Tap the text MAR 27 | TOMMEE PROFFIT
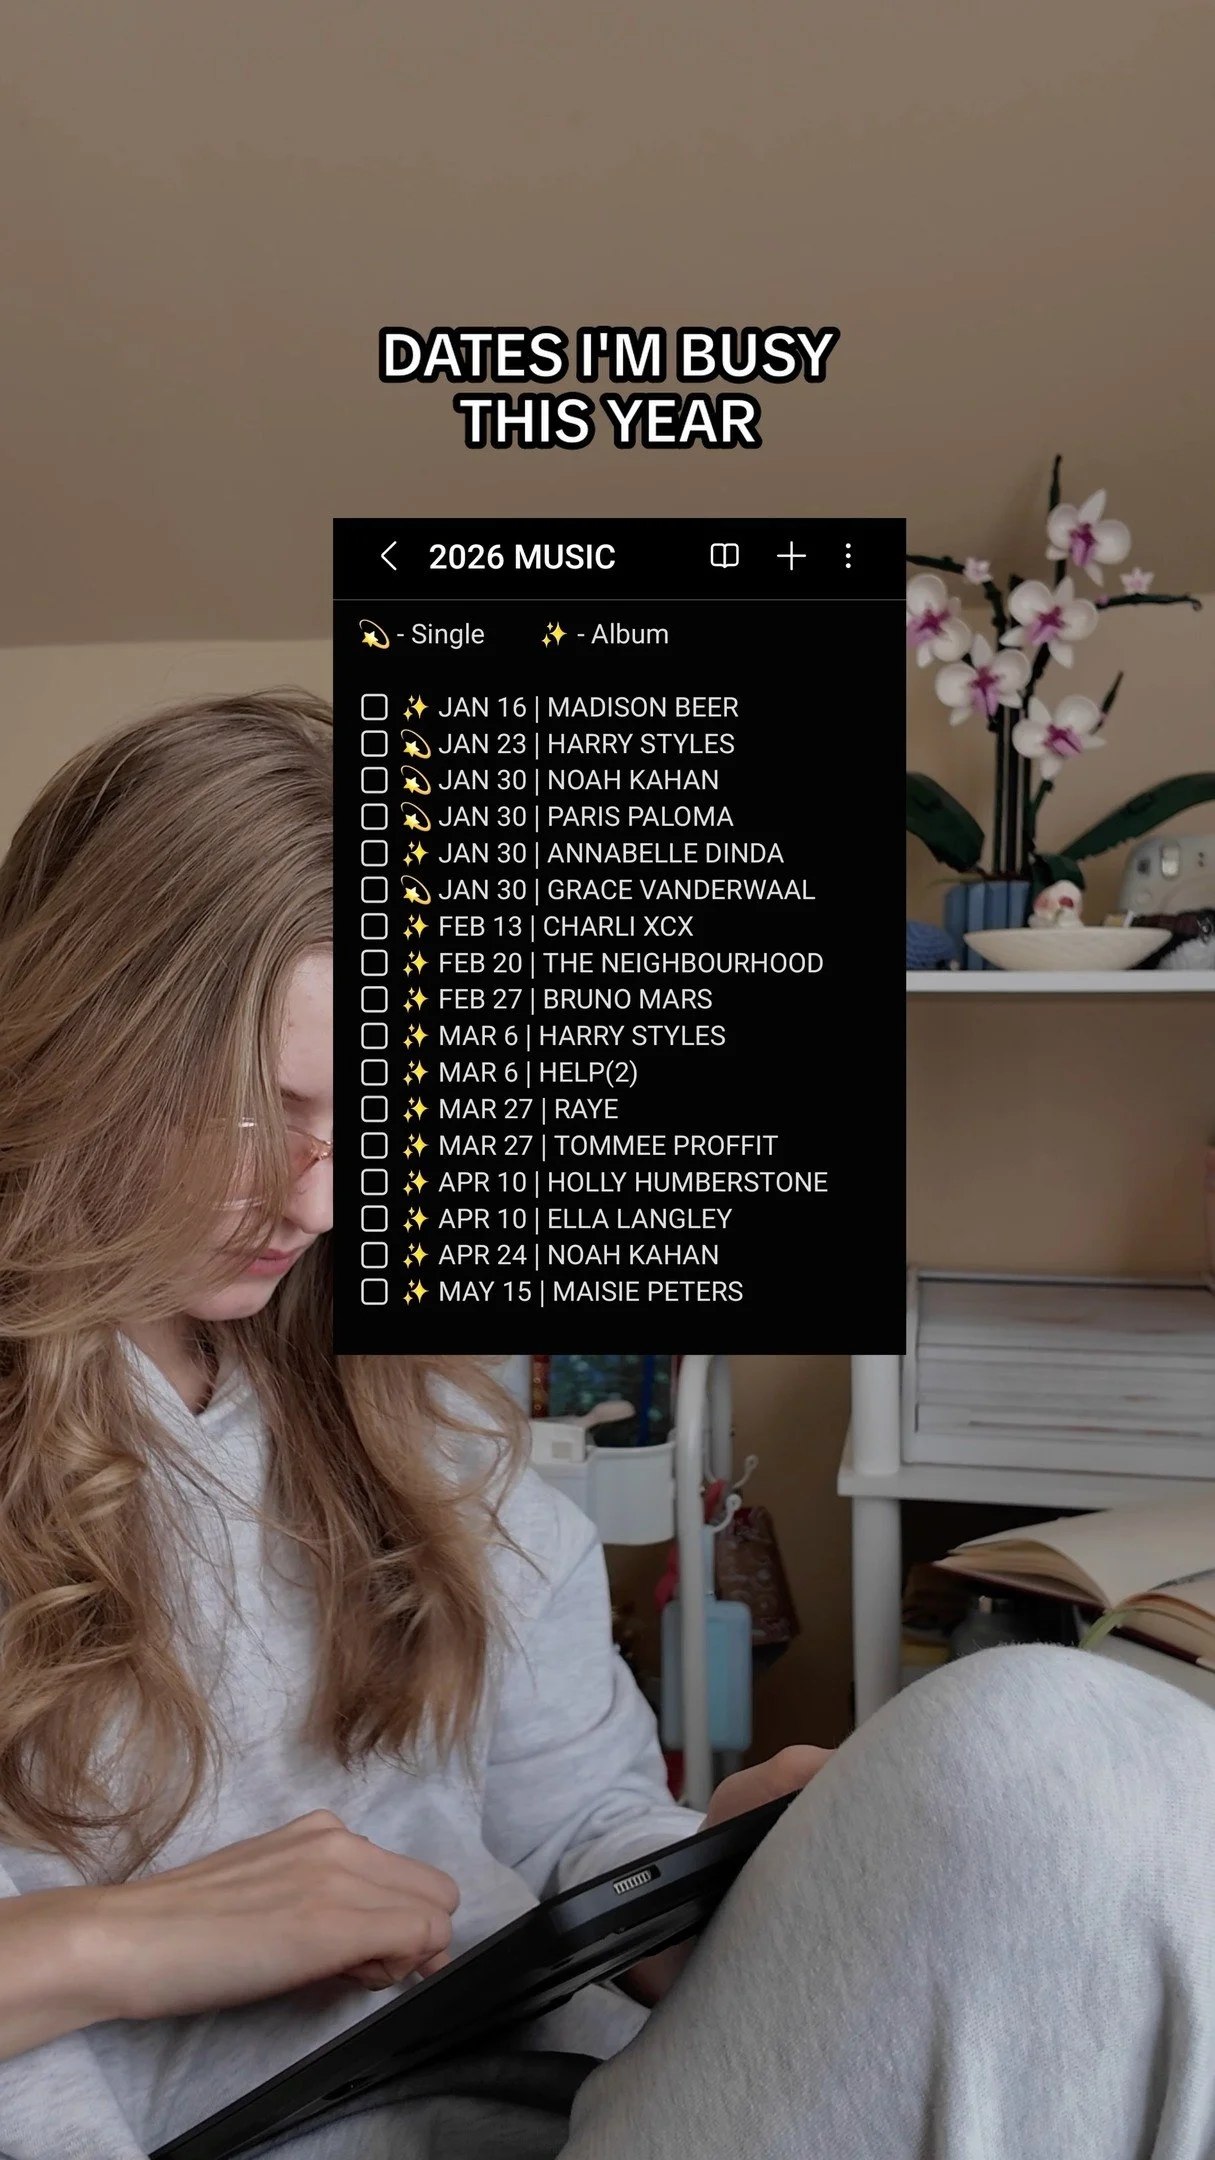This screenshot has height=2160, width=1215. (608, 1145)
